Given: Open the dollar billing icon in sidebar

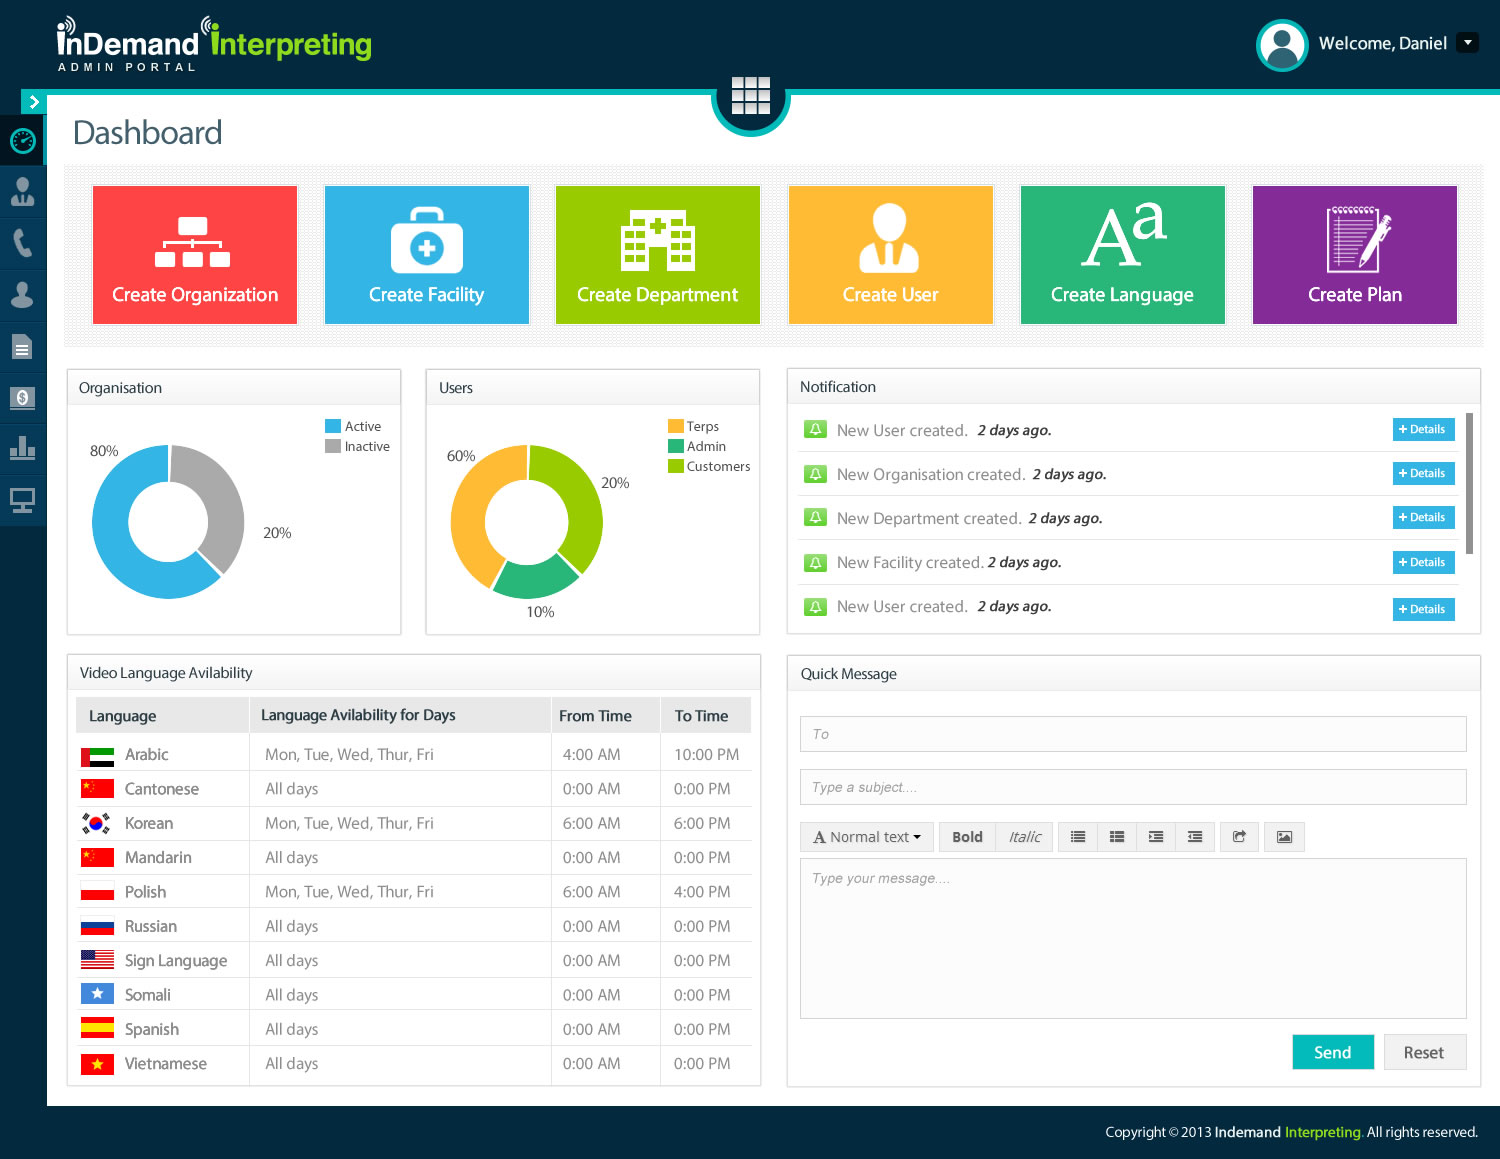Looking at the screenshot, I should pos(22,398).
